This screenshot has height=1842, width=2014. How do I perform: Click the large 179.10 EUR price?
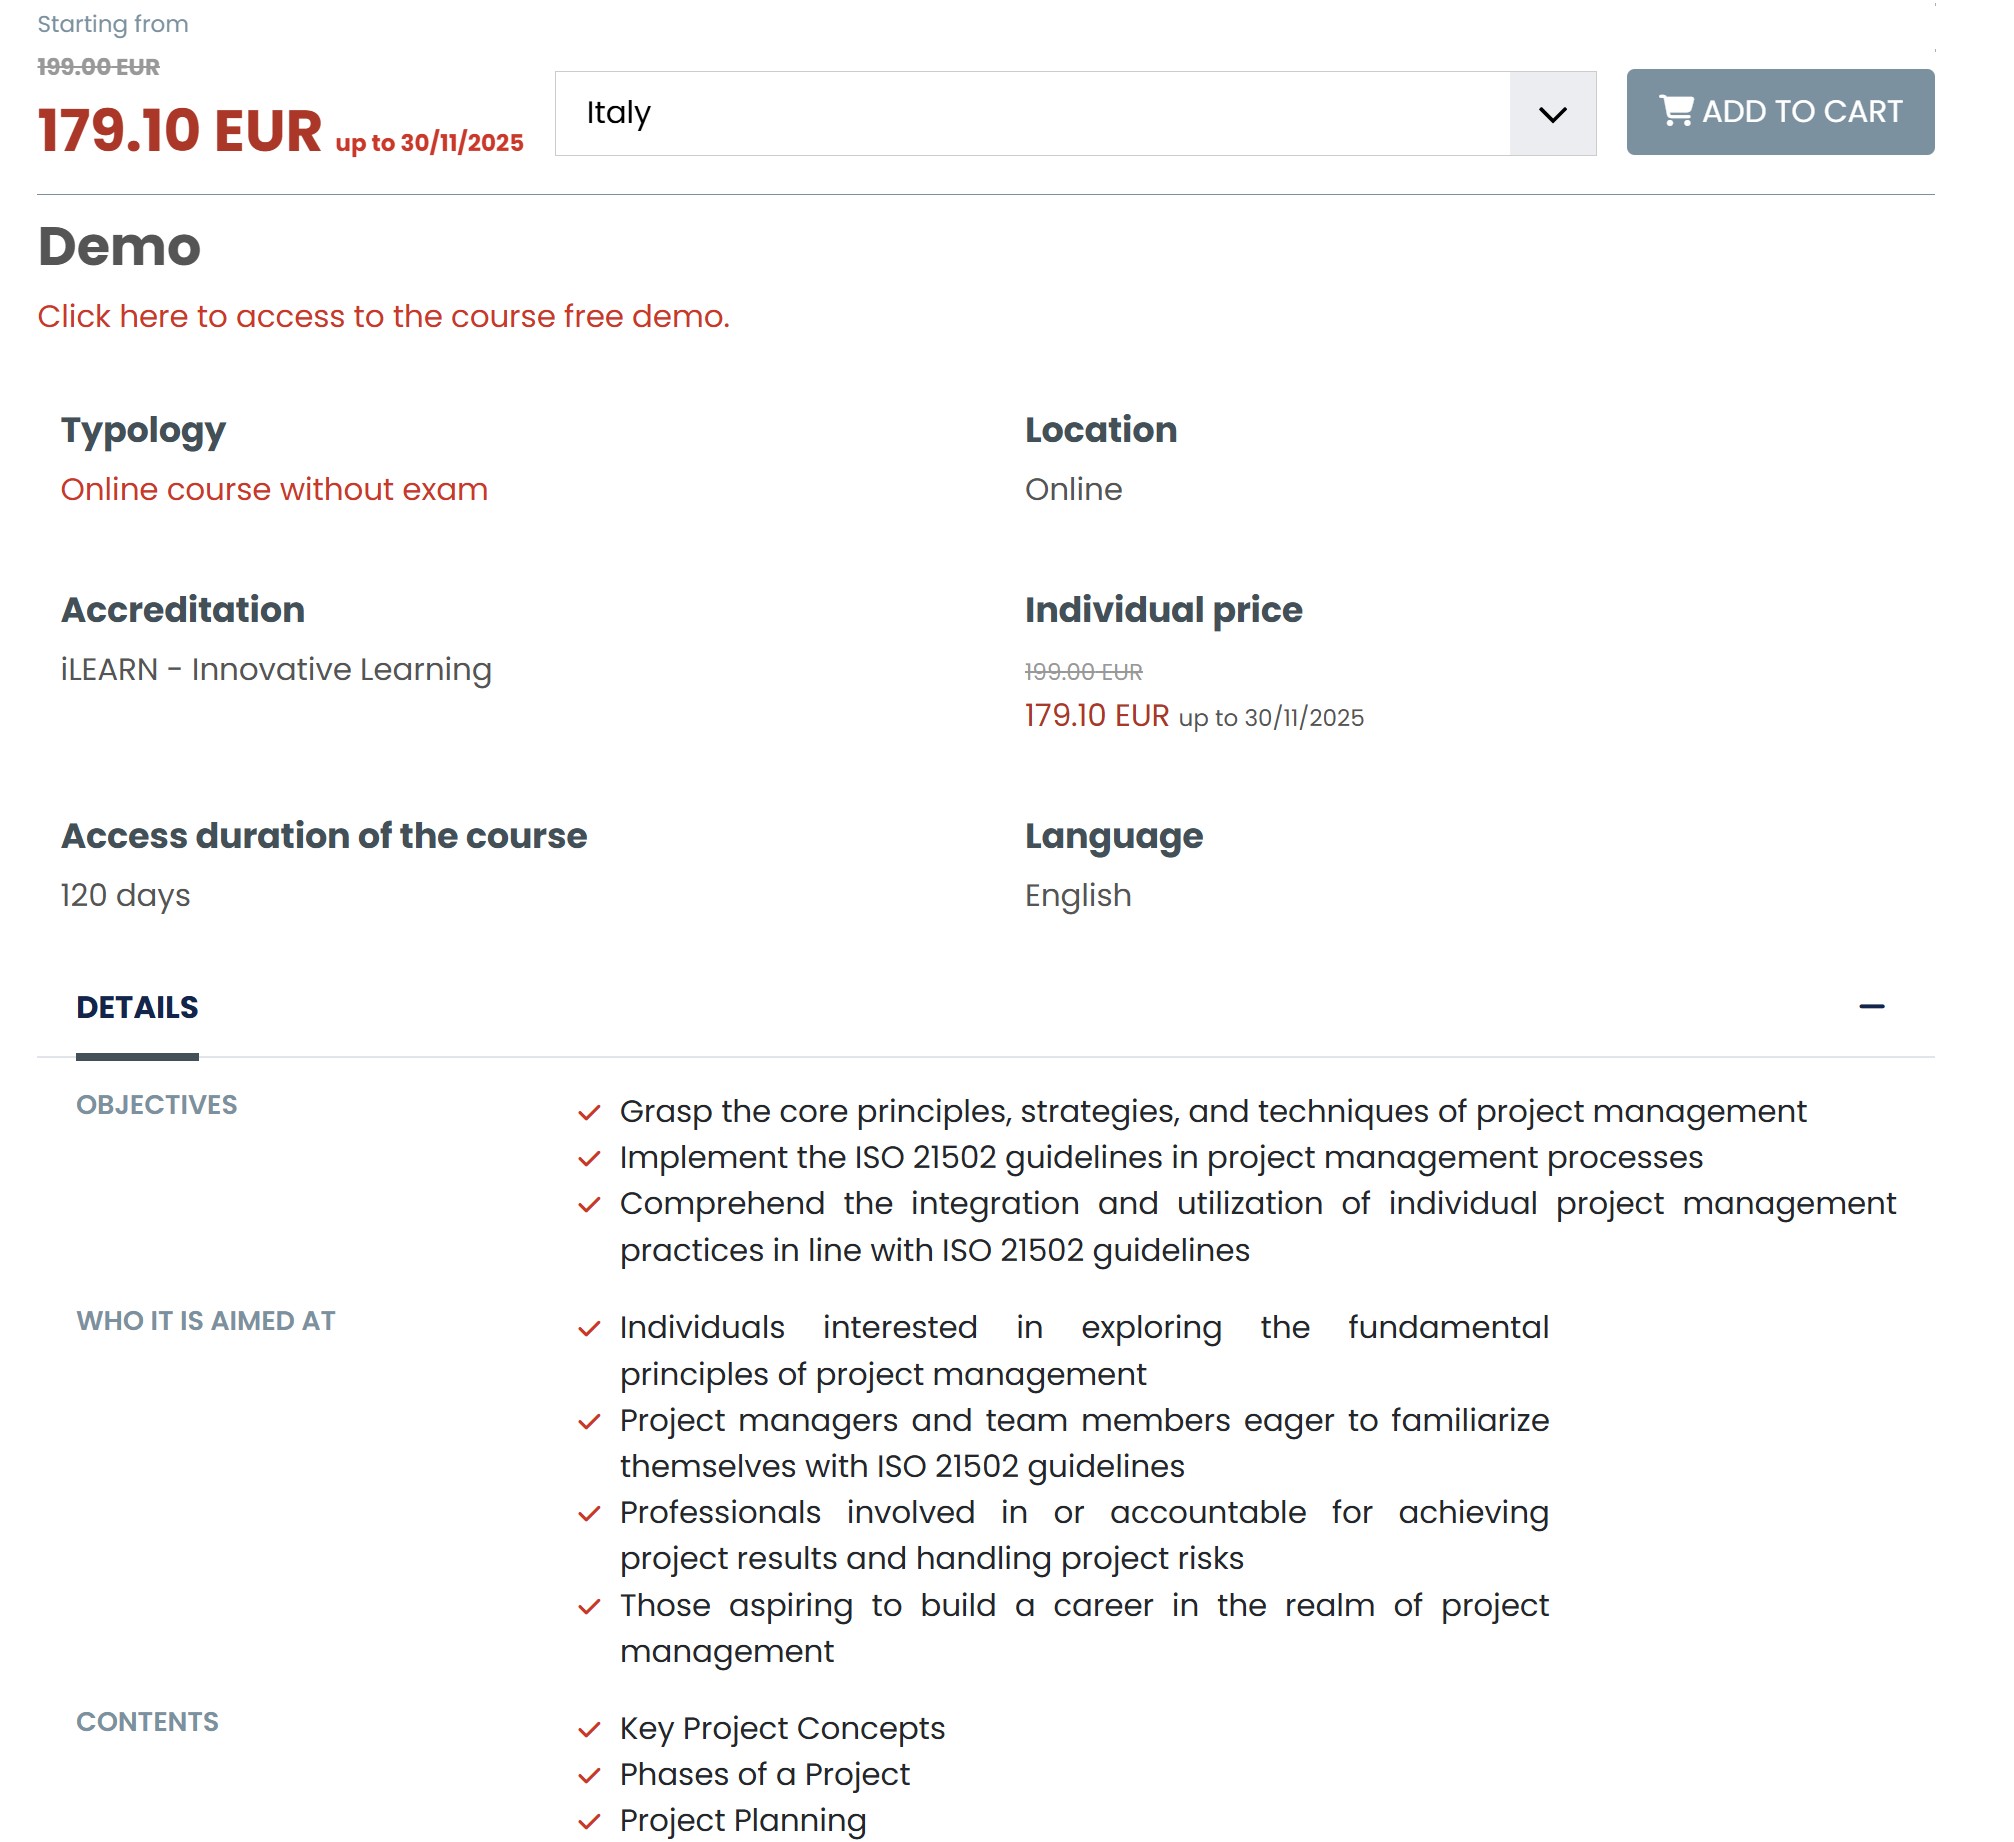click(x=180, y=130)
